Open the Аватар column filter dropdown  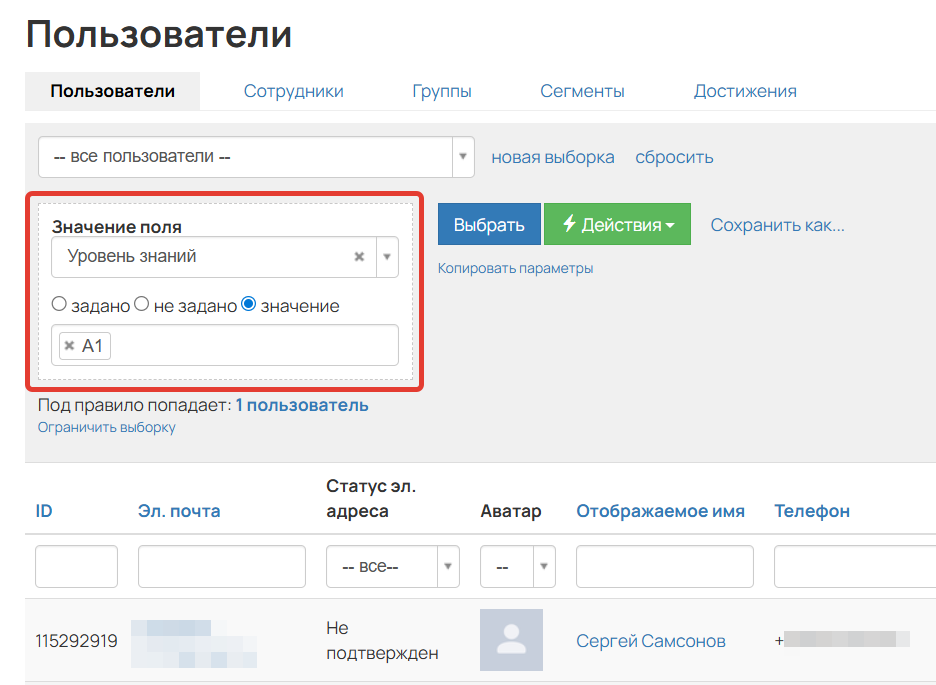point(542,566)
